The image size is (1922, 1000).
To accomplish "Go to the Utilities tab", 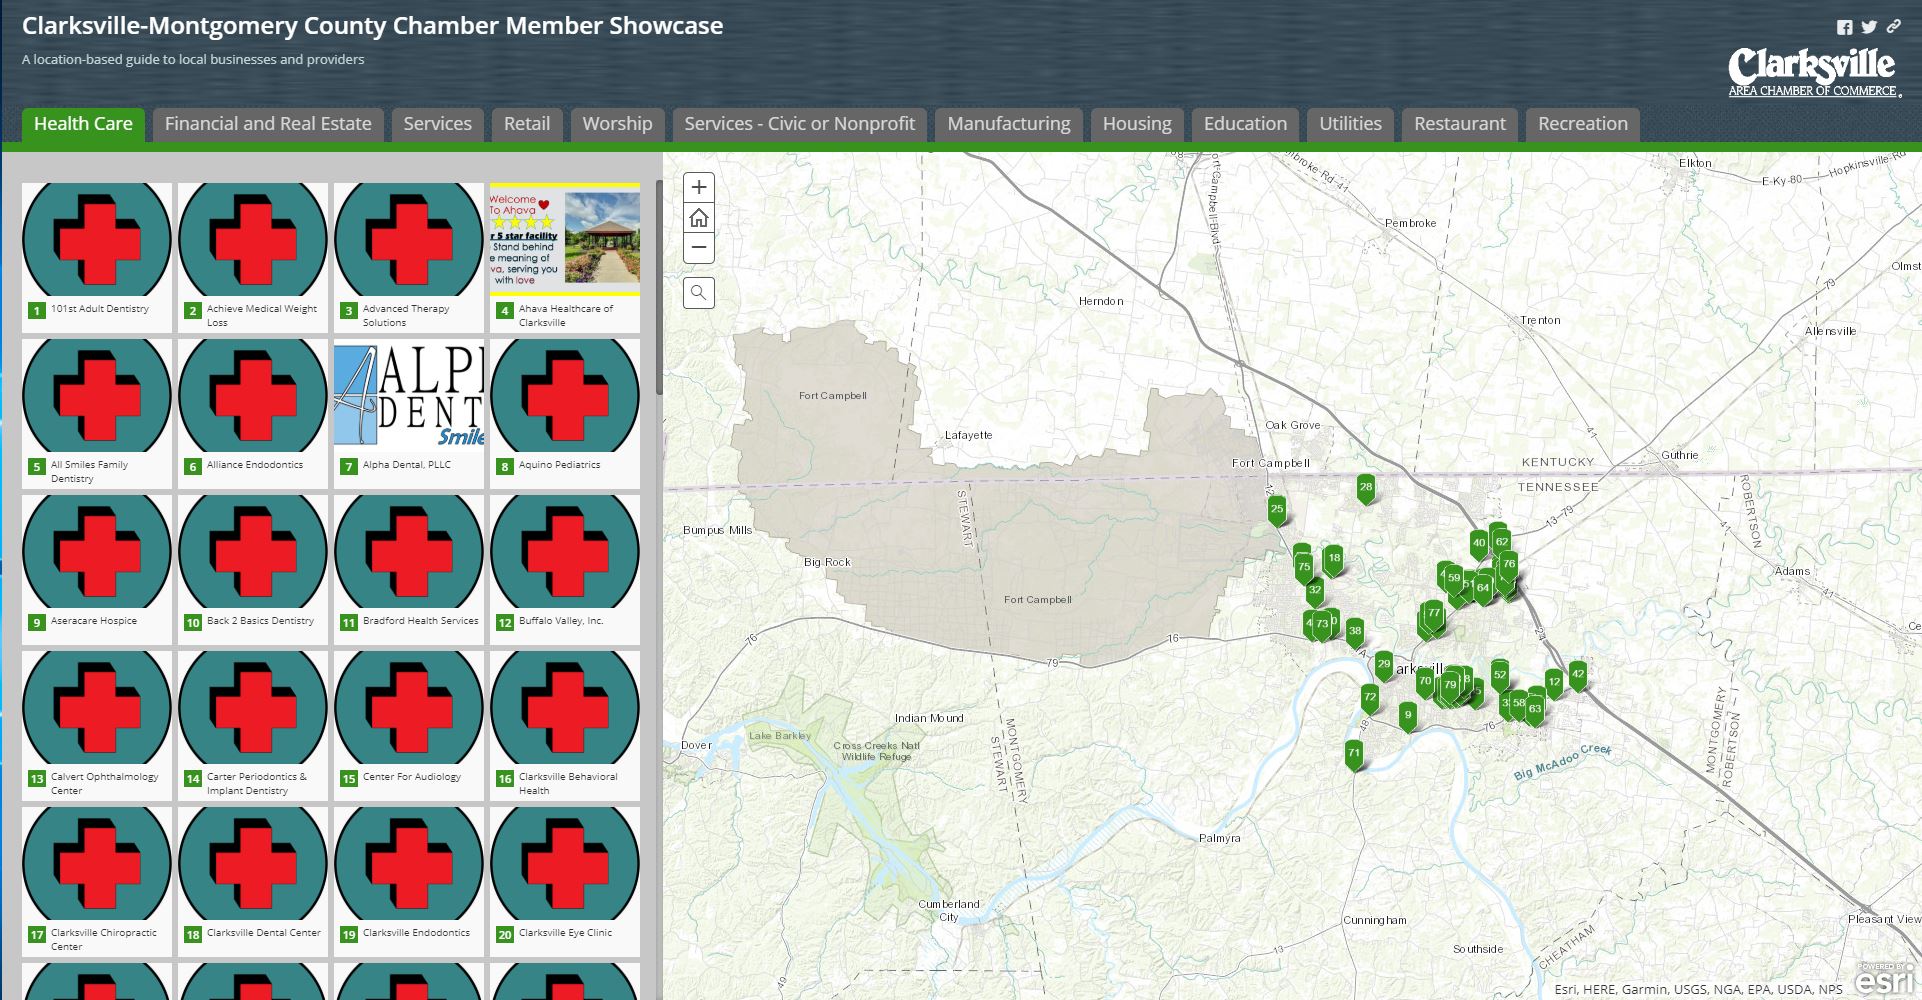I will pyautogui.click(x=1351, y=125).
